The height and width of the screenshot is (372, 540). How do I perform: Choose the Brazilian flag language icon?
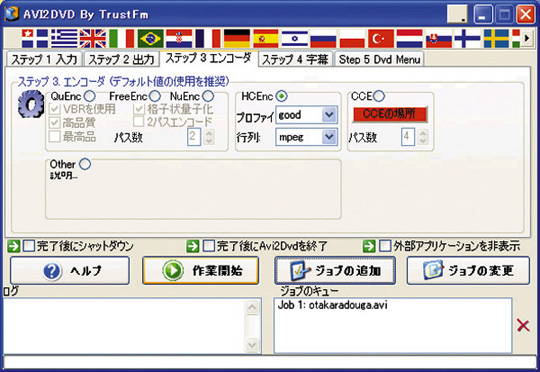pos(150,38)
